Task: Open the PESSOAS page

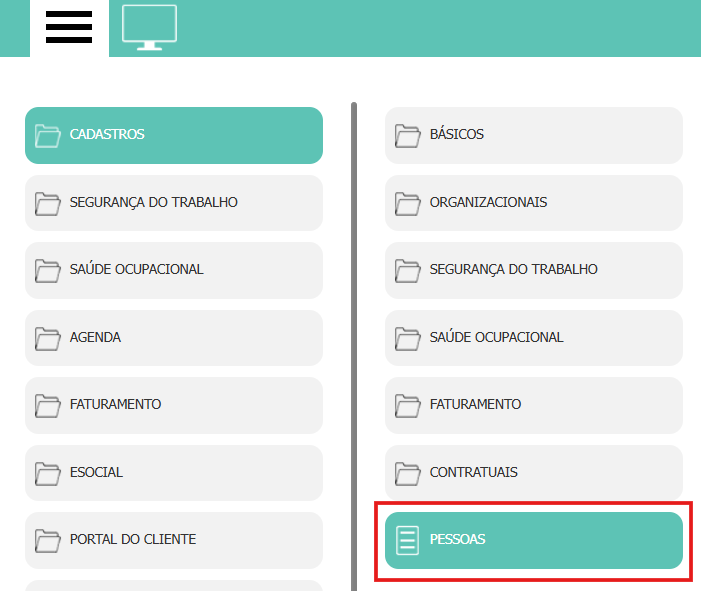Action: [x=534, y=540]
